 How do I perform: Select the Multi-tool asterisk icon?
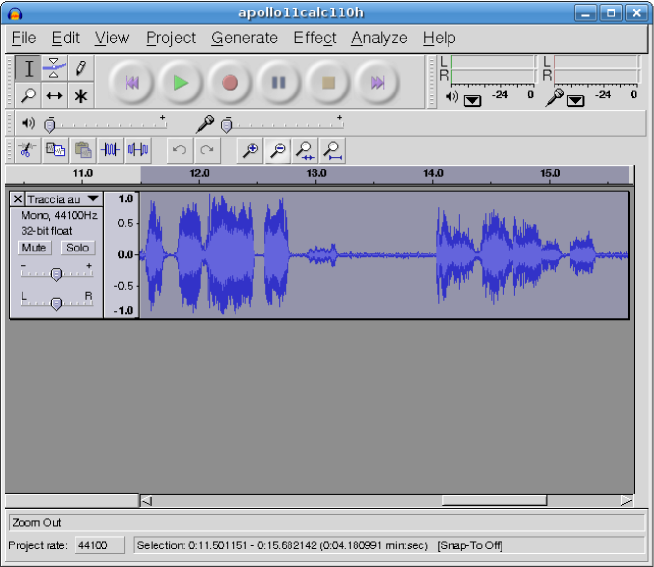point(81,96)
